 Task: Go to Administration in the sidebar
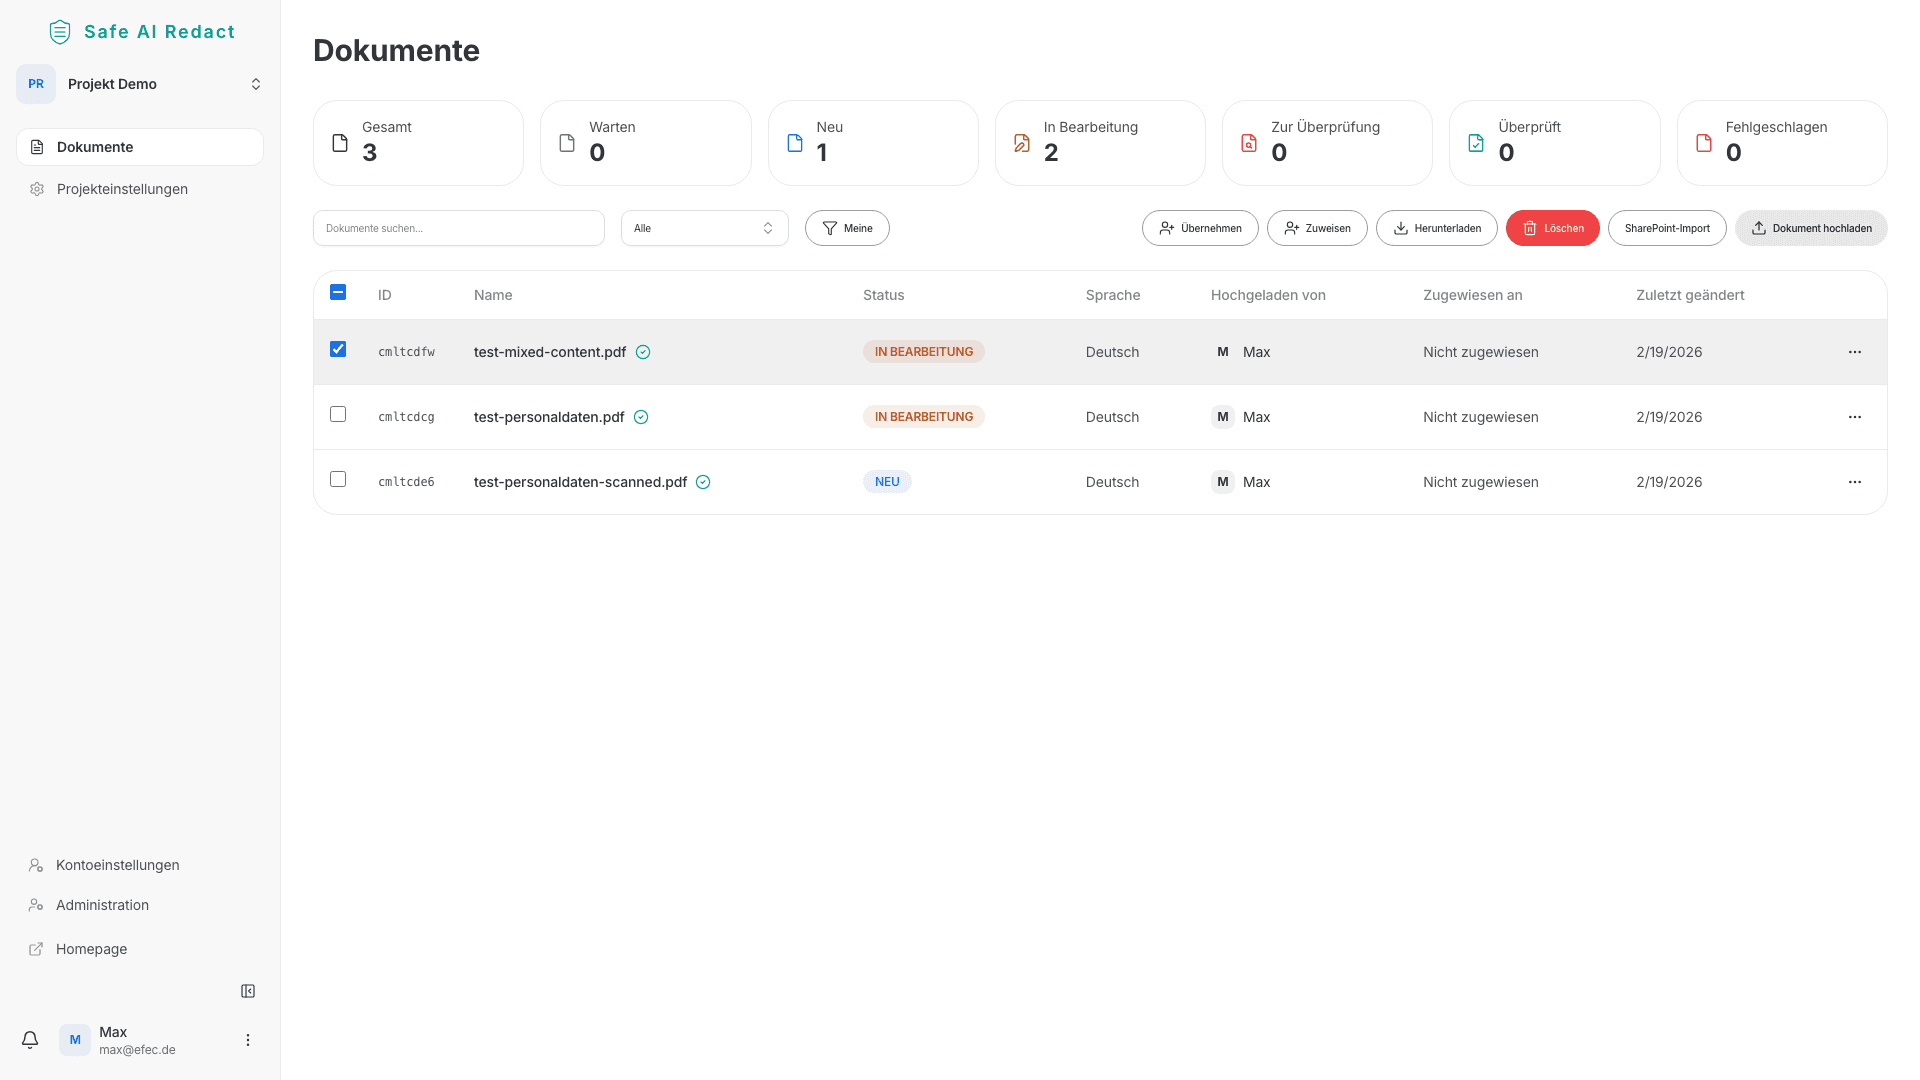pyautogui.click(x=102, y=905)
